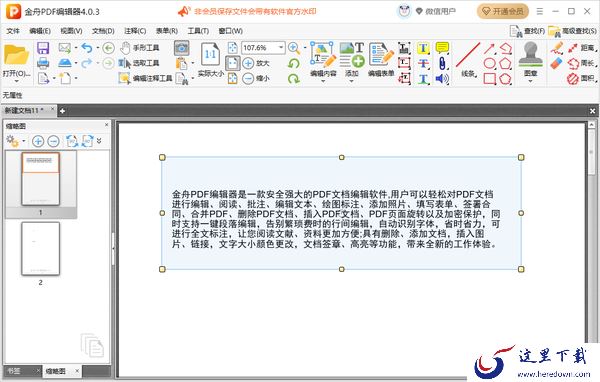
Task: Select the Hand tool (手形工具)
Action: [139, 48]
